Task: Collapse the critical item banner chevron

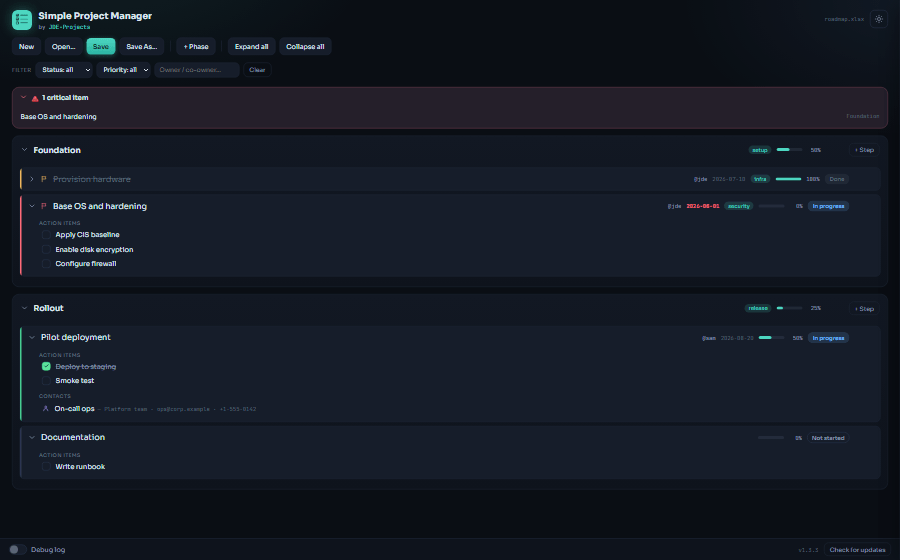Action: click(24, 98)
